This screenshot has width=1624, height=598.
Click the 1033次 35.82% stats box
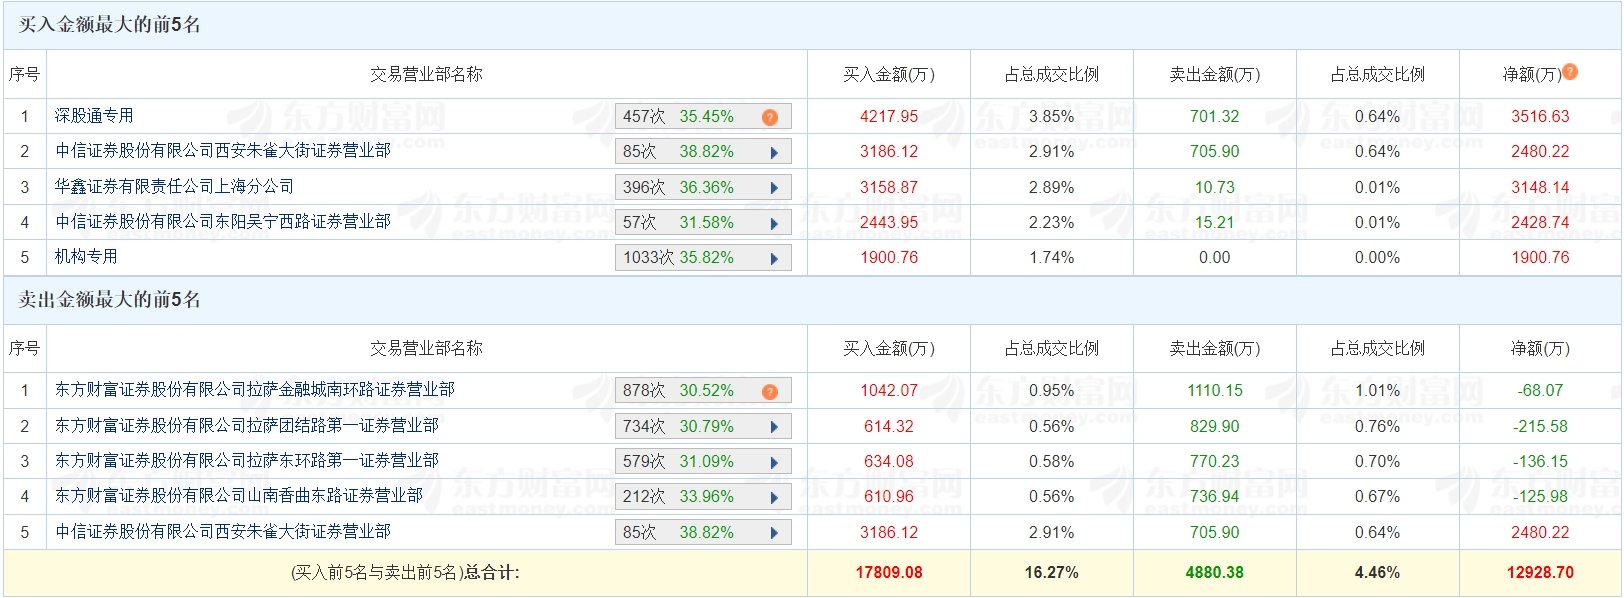tap(703, 258)
